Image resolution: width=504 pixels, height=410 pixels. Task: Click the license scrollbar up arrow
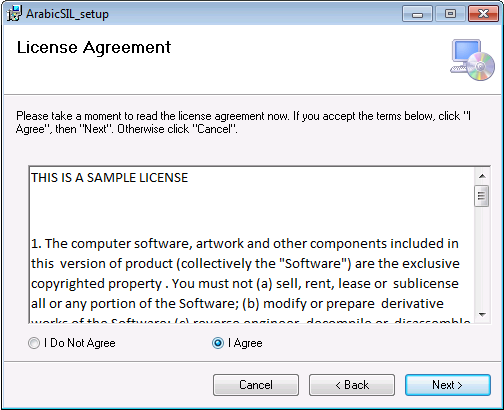point(482,176)
